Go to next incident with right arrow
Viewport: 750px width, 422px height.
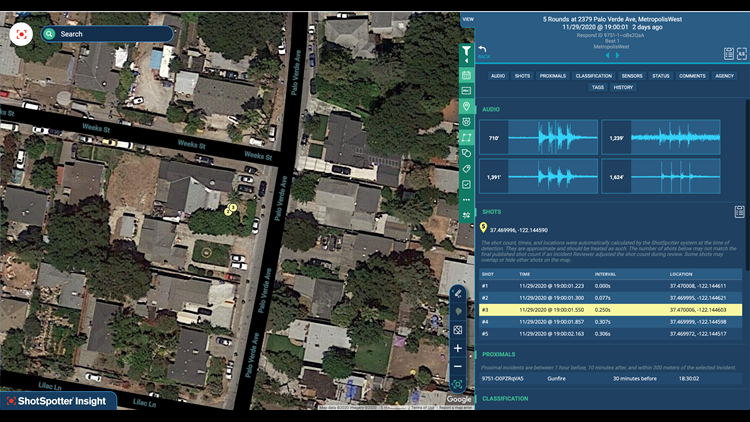(617, 56)
